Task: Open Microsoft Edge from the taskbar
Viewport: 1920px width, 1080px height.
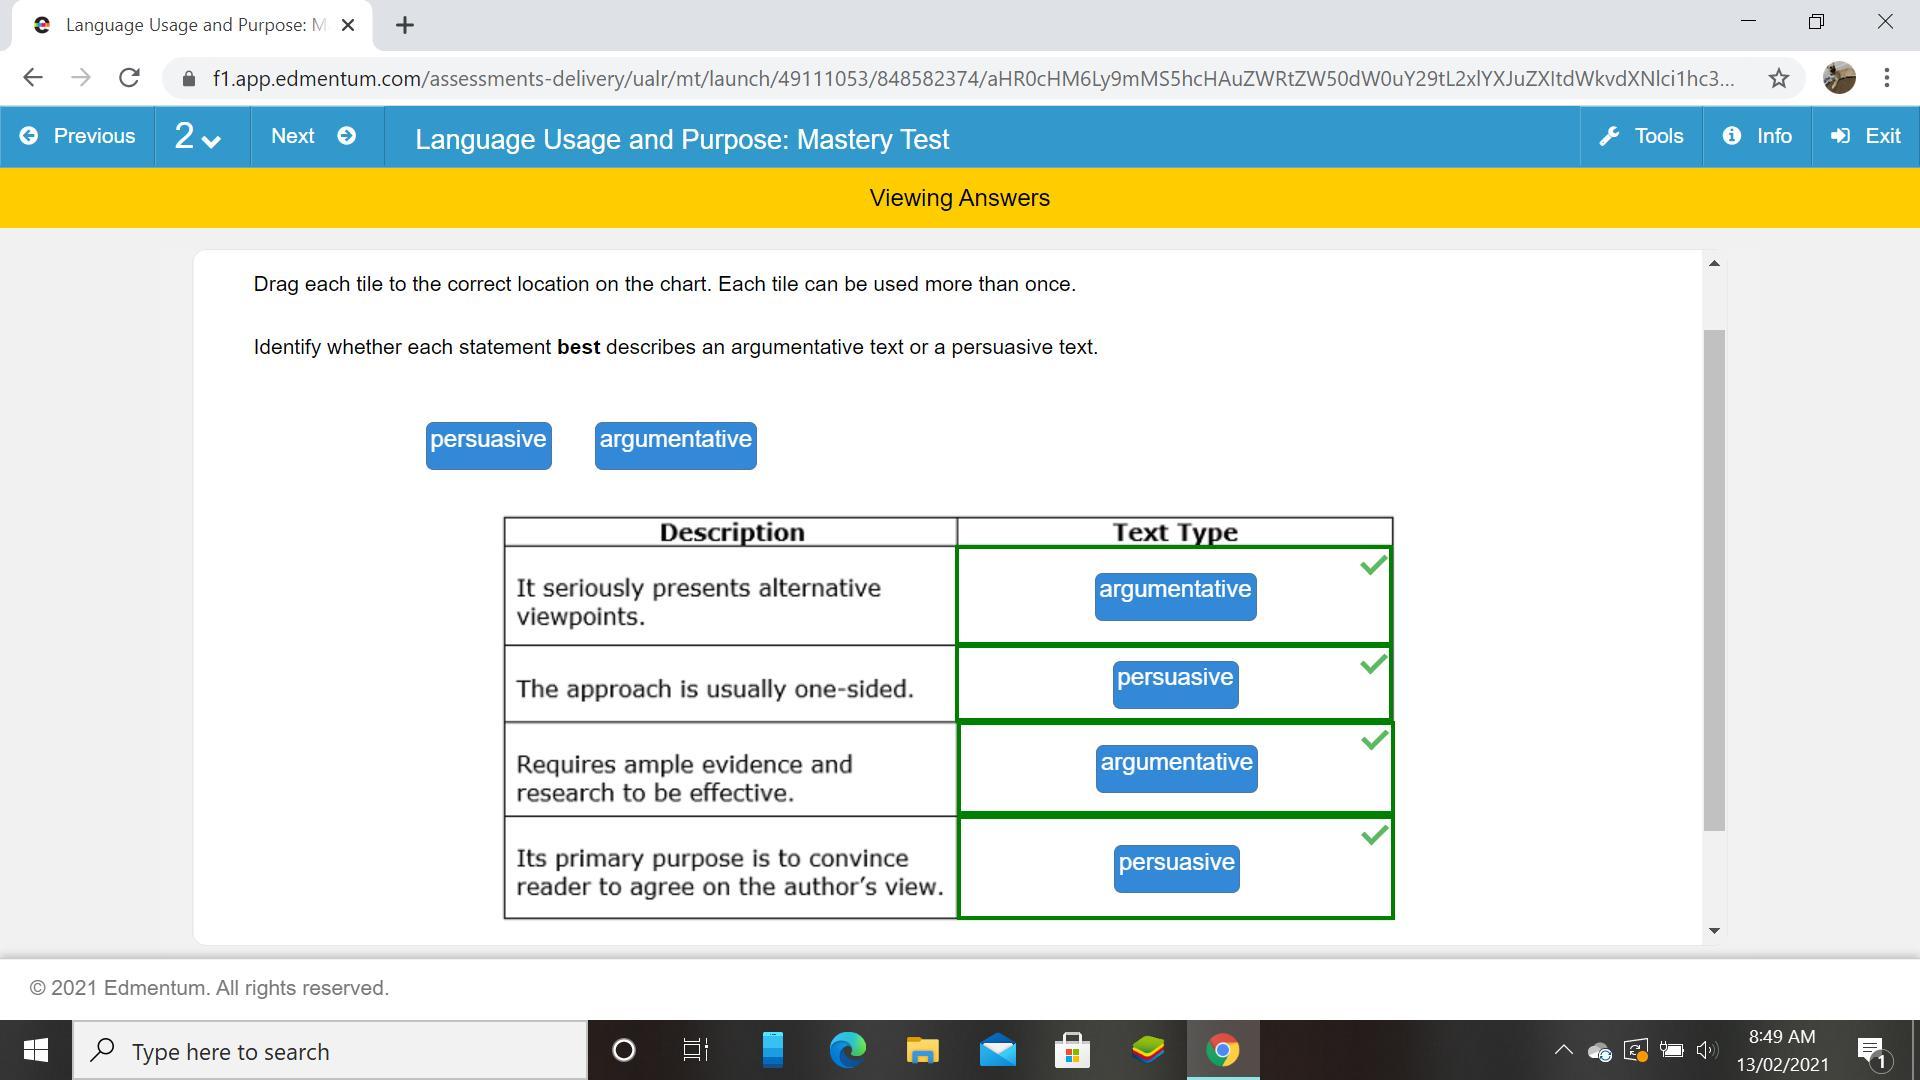Action: click(x=847, y=1050)
